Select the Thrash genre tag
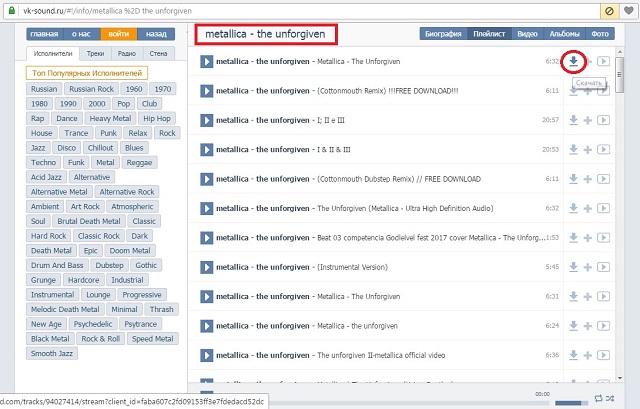The image size is (640, 409). tap(162, 309)
